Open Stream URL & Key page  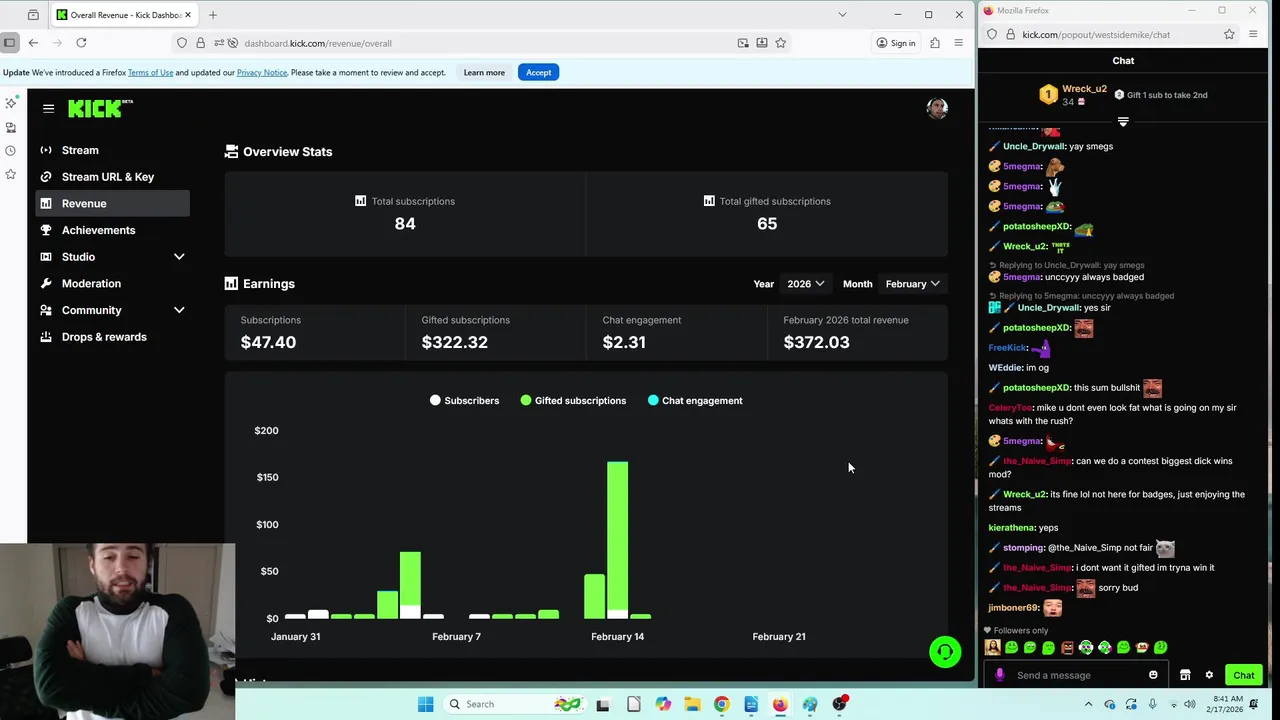112,177
